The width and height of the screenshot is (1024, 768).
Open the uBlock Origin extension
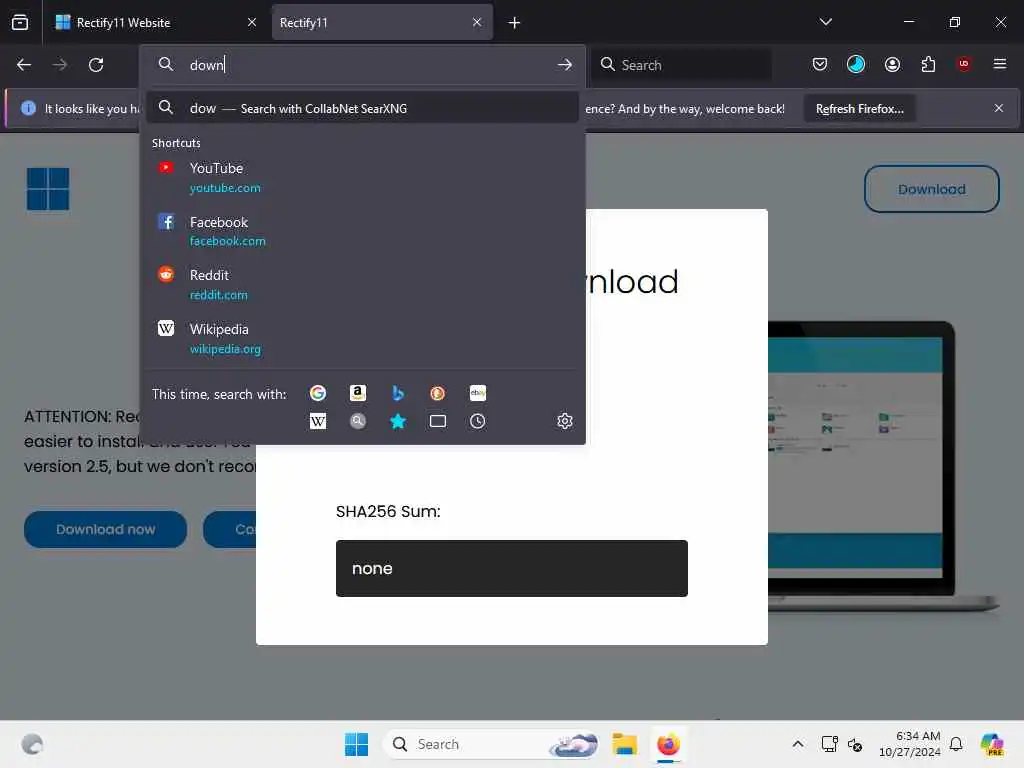click(x=963, y=64)
